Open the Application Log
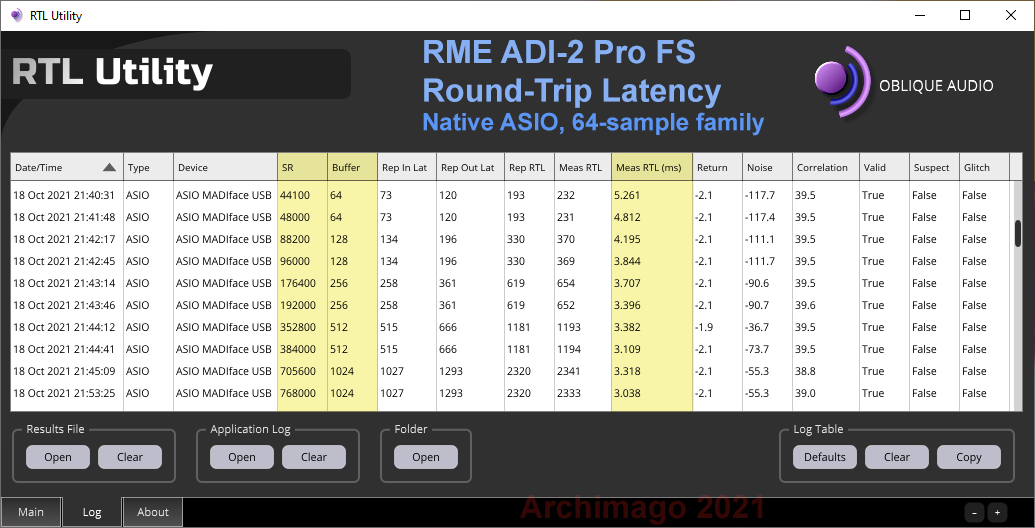 (242, 457)
